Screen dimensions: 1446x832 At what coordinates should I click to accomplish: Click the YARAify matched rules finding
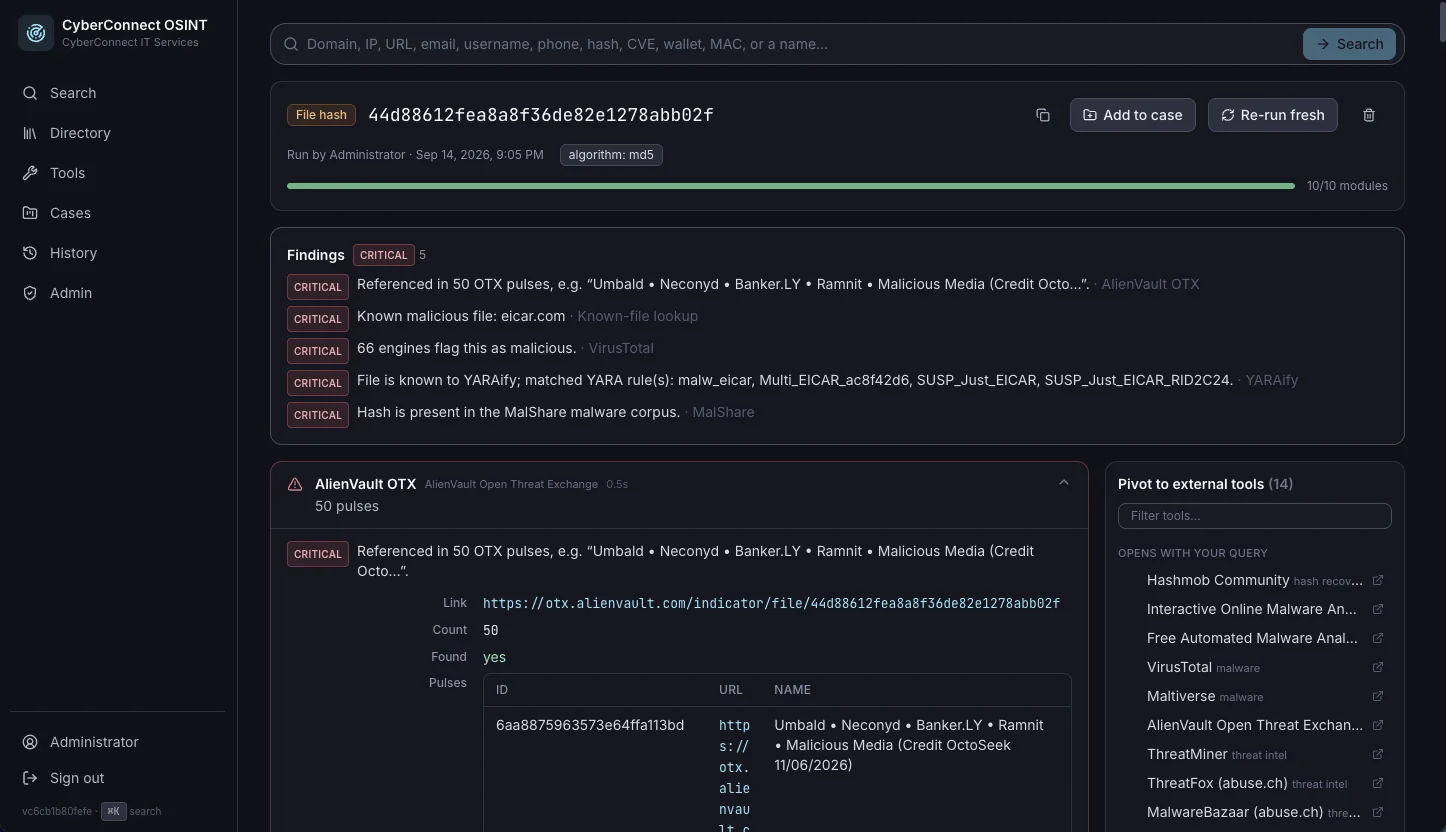795,380
